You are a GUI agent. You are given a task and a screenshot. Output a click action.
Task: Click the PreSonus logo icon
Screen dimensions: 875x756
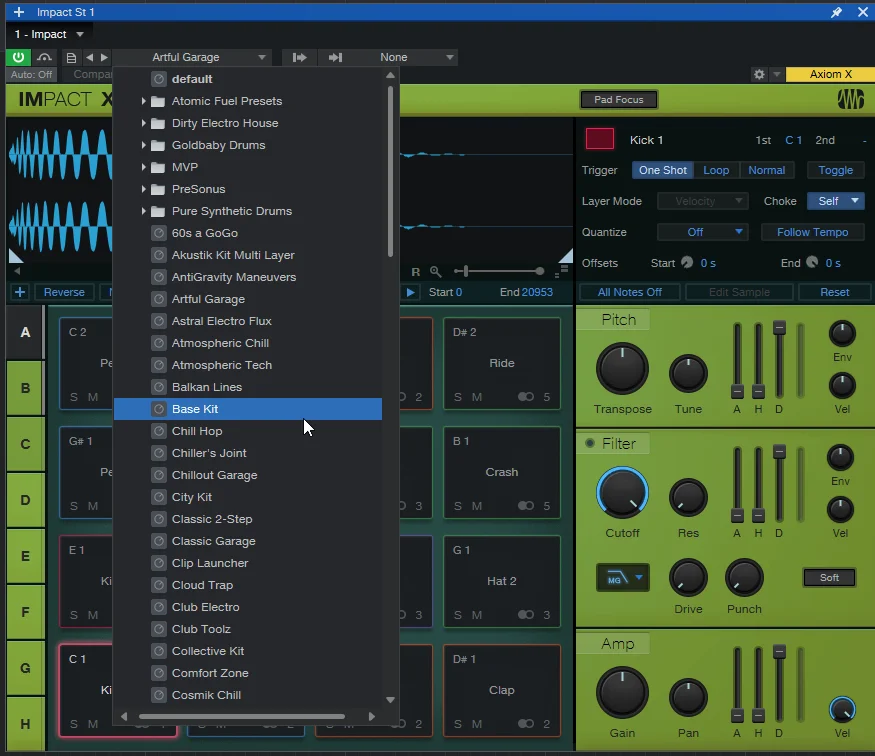click(x=850, y=99)
